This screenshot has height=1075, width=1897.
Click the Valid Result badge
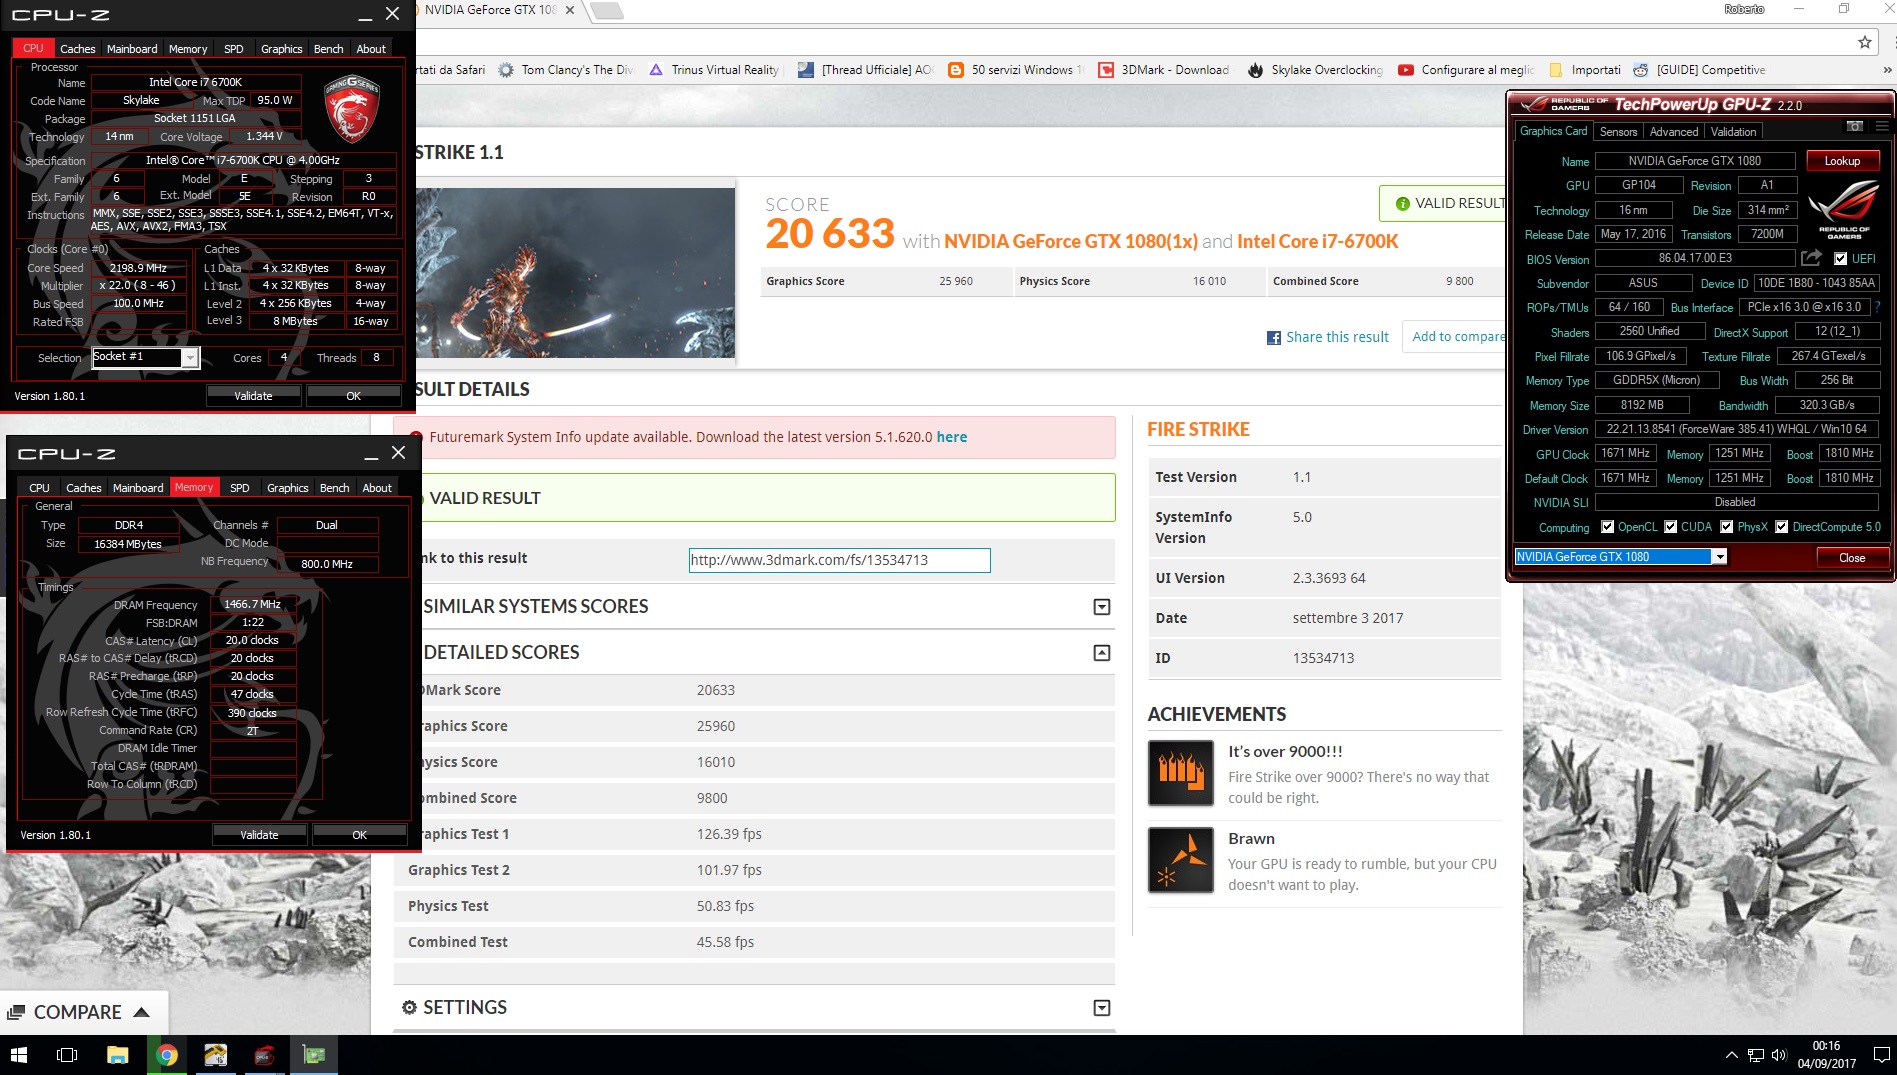(1443, 203)
